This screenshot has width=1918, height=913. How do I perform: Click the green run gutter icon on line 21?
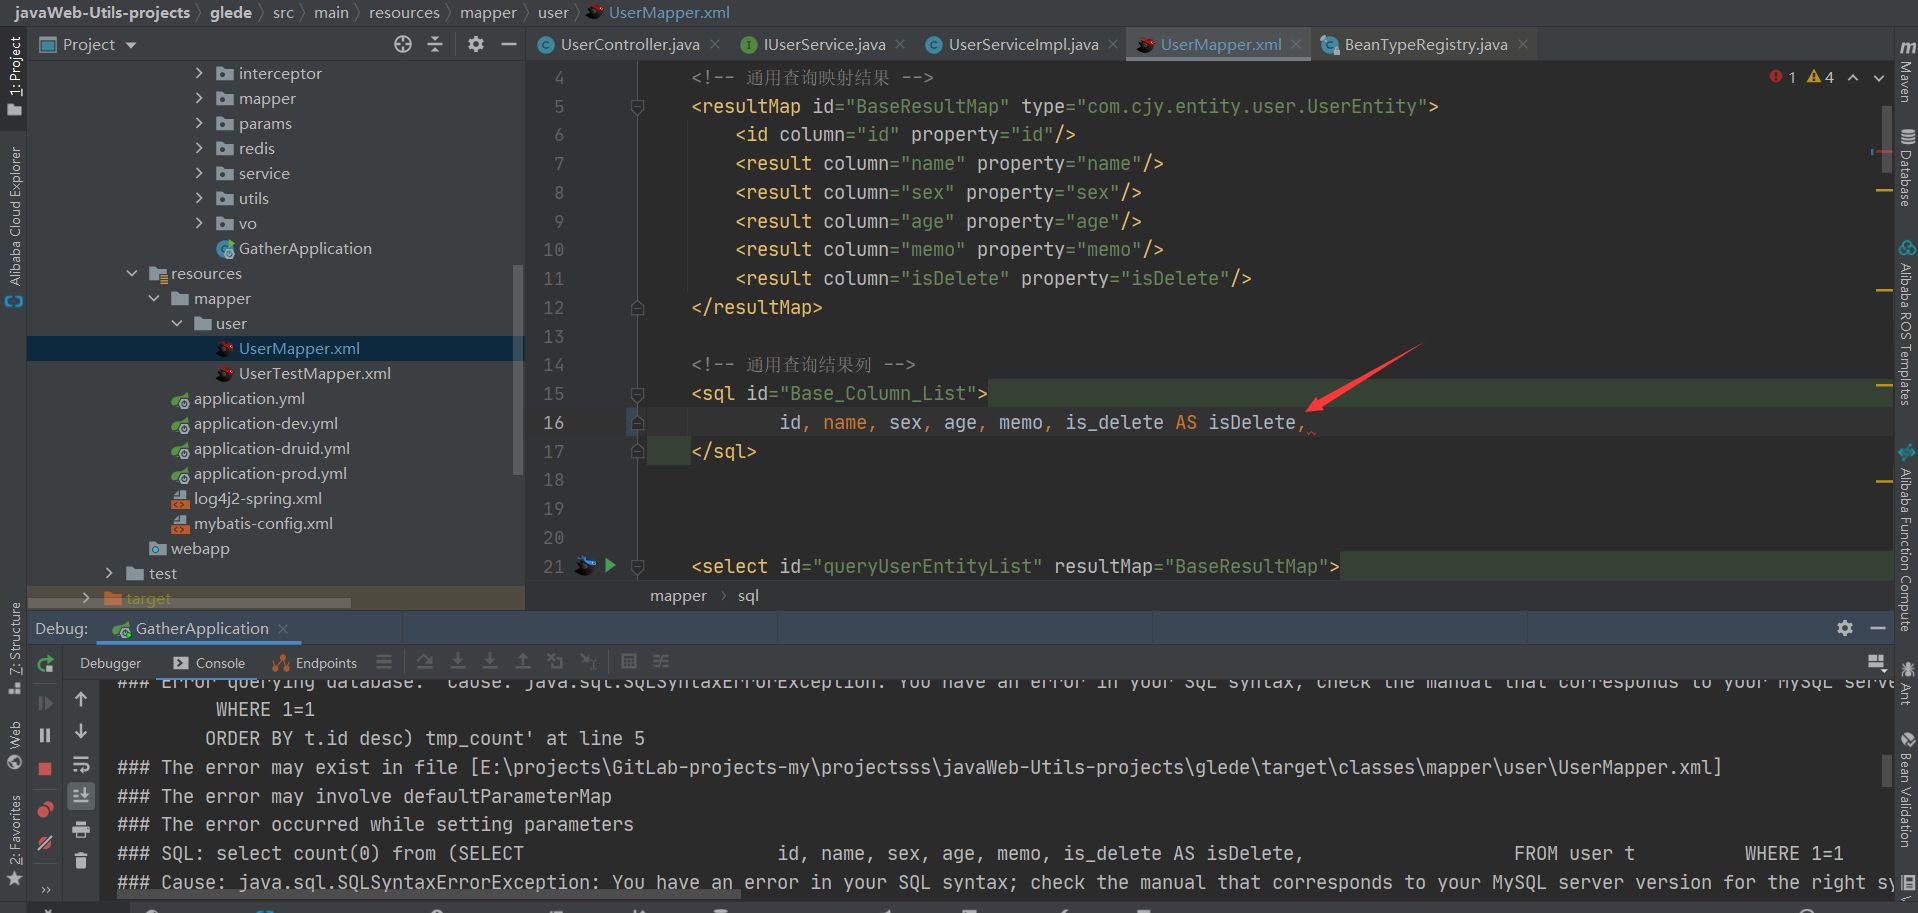click(610, 566)
